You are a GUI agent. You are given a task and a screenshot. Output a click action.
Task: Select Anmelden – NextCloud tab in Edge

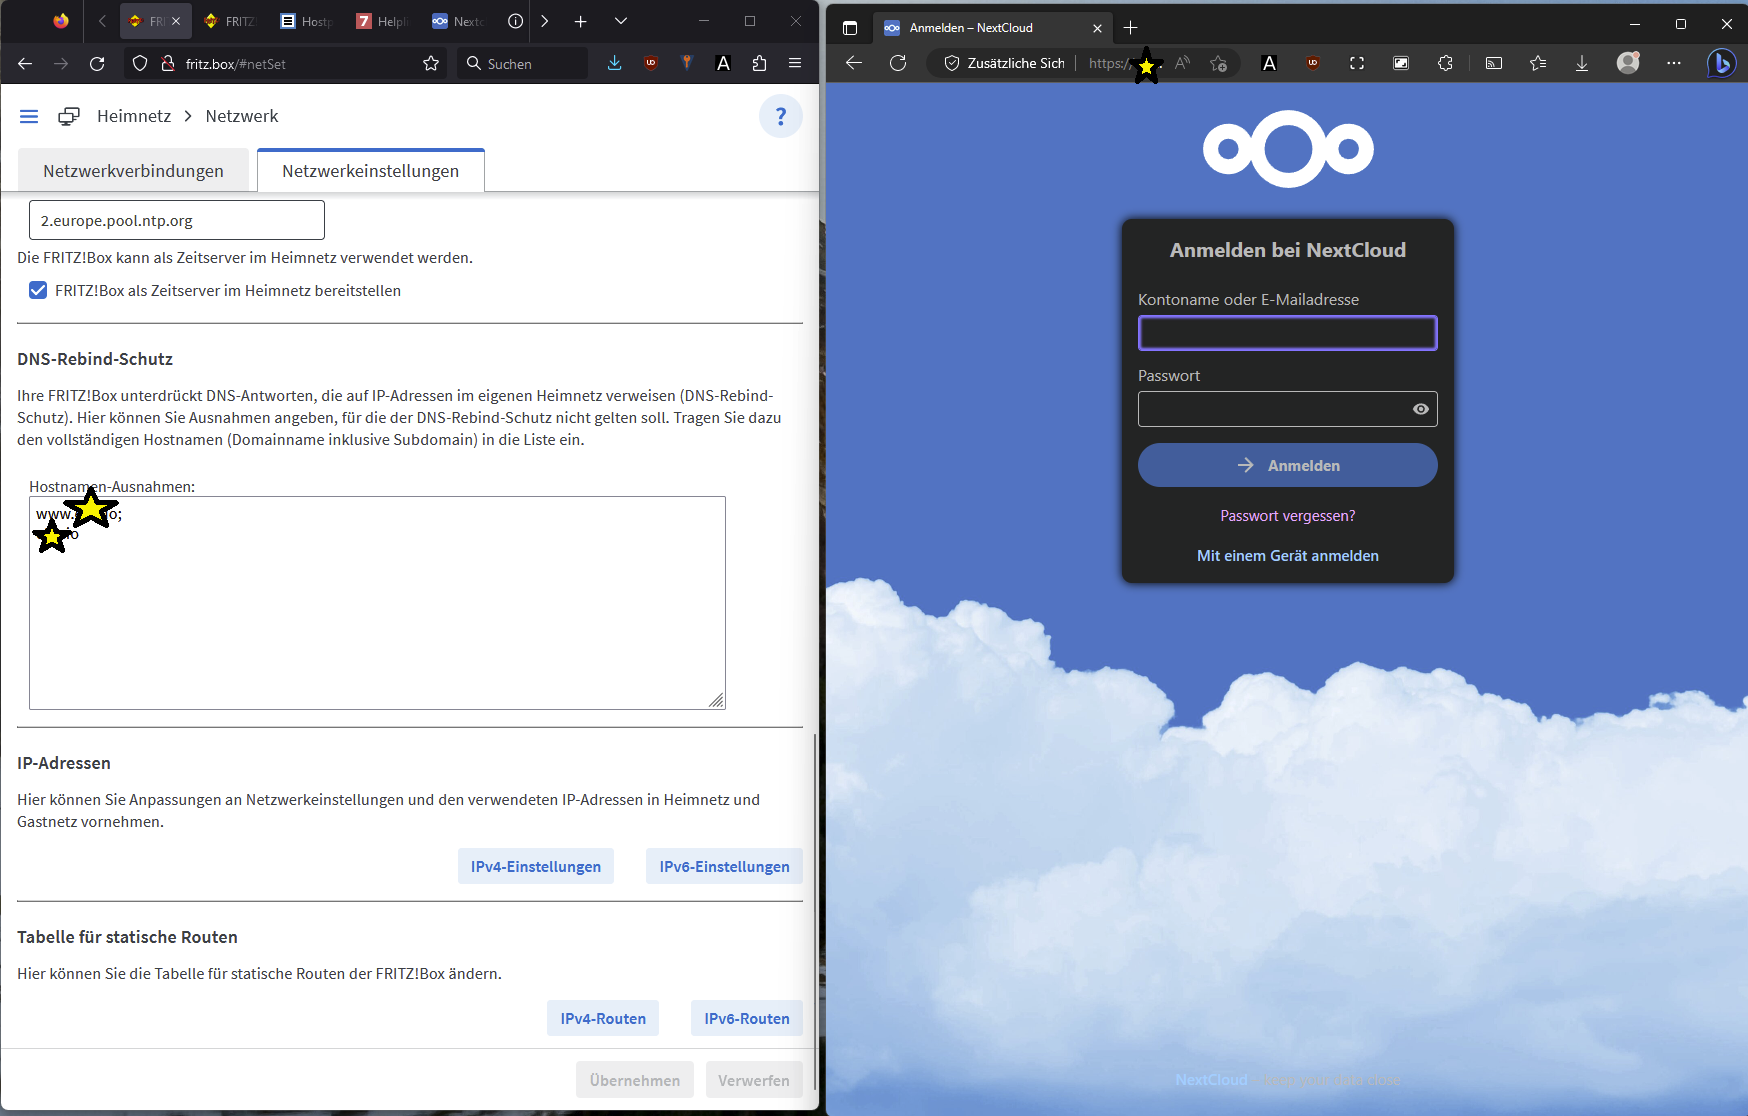click(990, 28)
